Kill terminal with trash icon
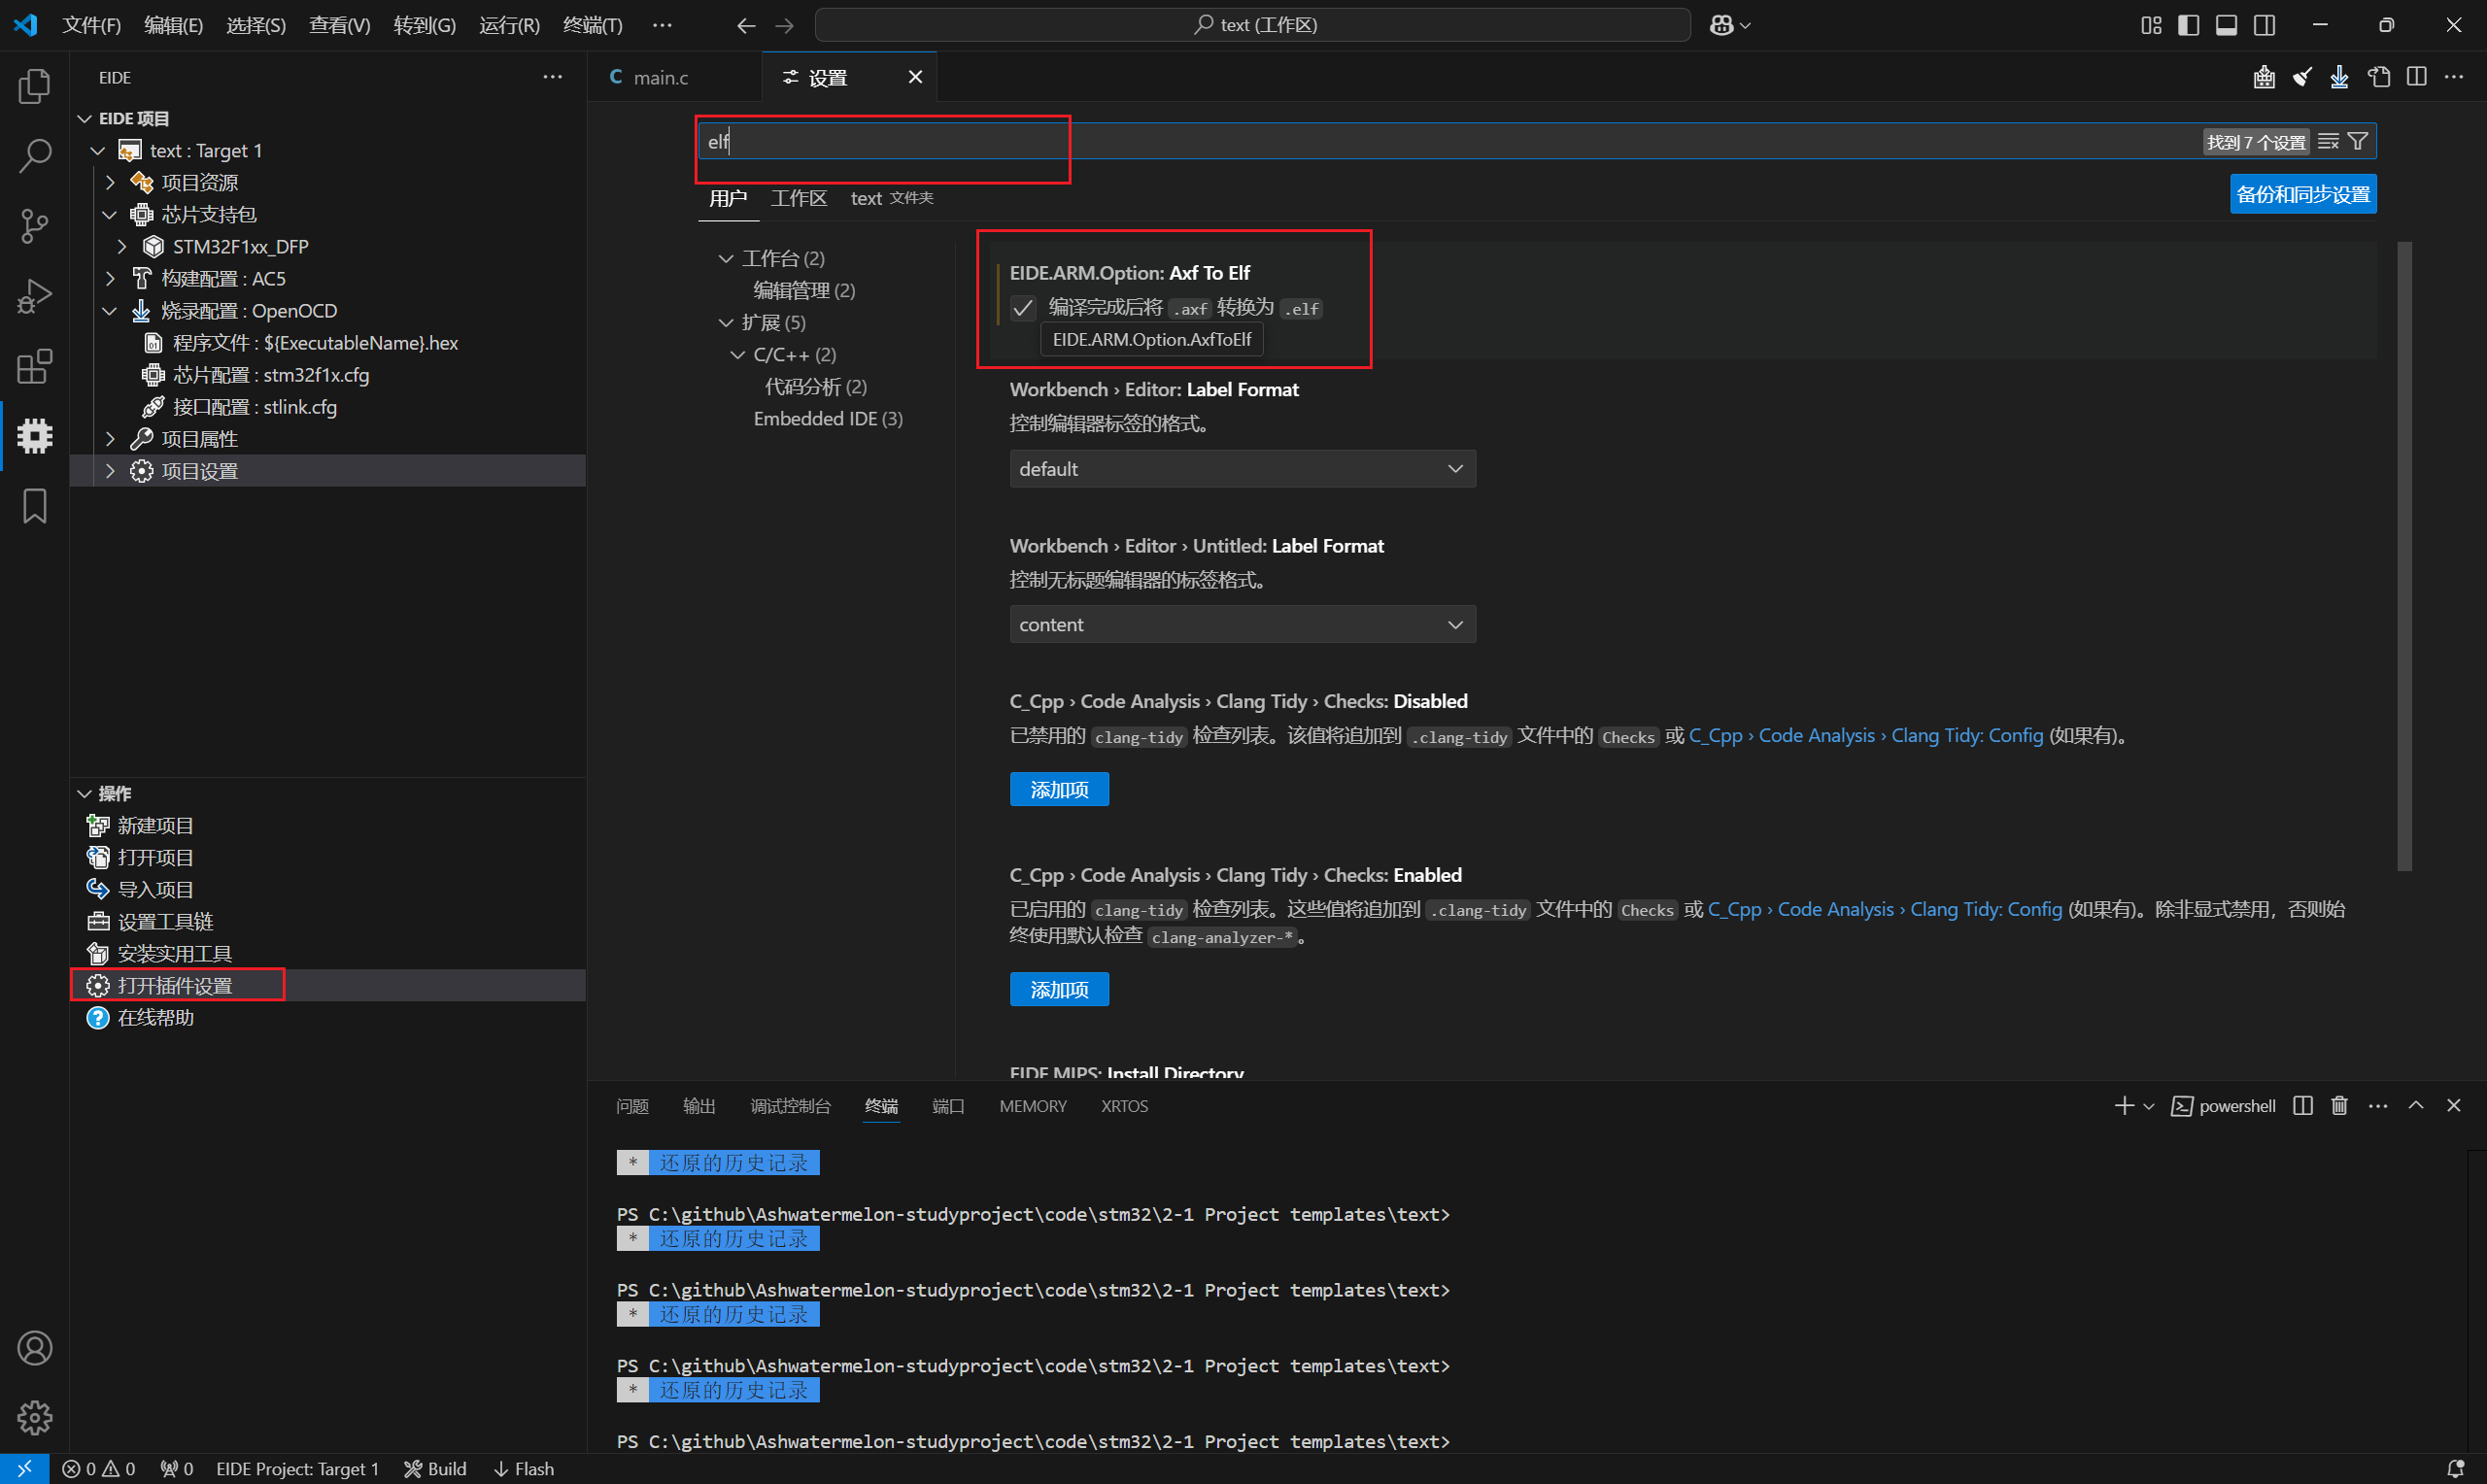The image size is (2487, 1484). tap(2339, 1105)
